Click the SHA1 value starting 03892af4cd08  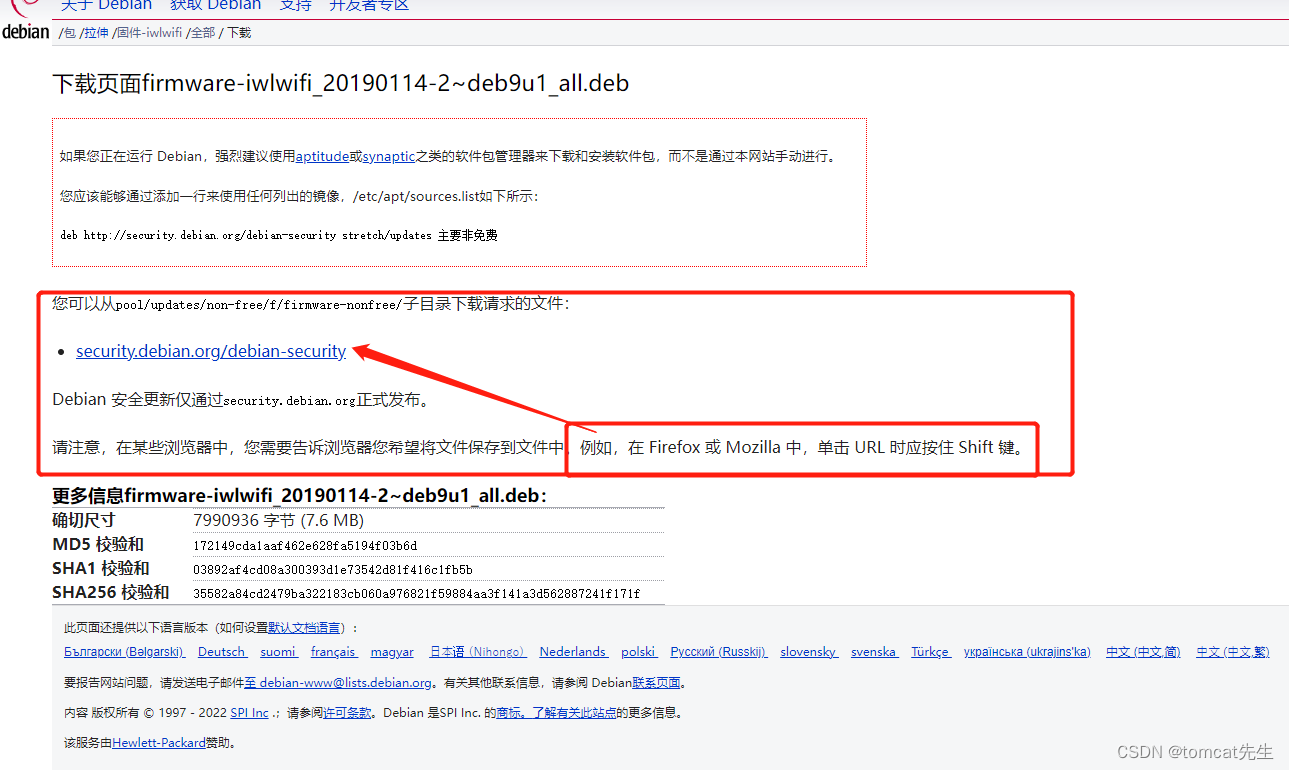click(x=333, y=570)
